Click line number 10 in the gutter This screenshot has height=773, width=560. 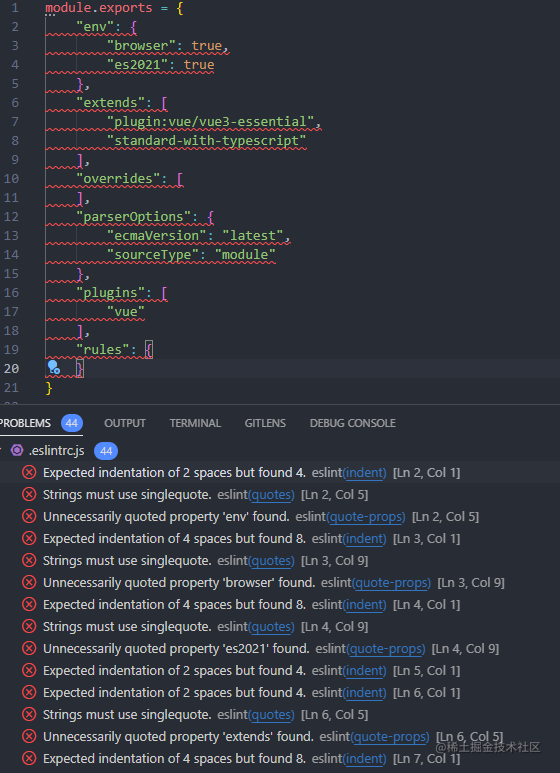pos(11,178)
